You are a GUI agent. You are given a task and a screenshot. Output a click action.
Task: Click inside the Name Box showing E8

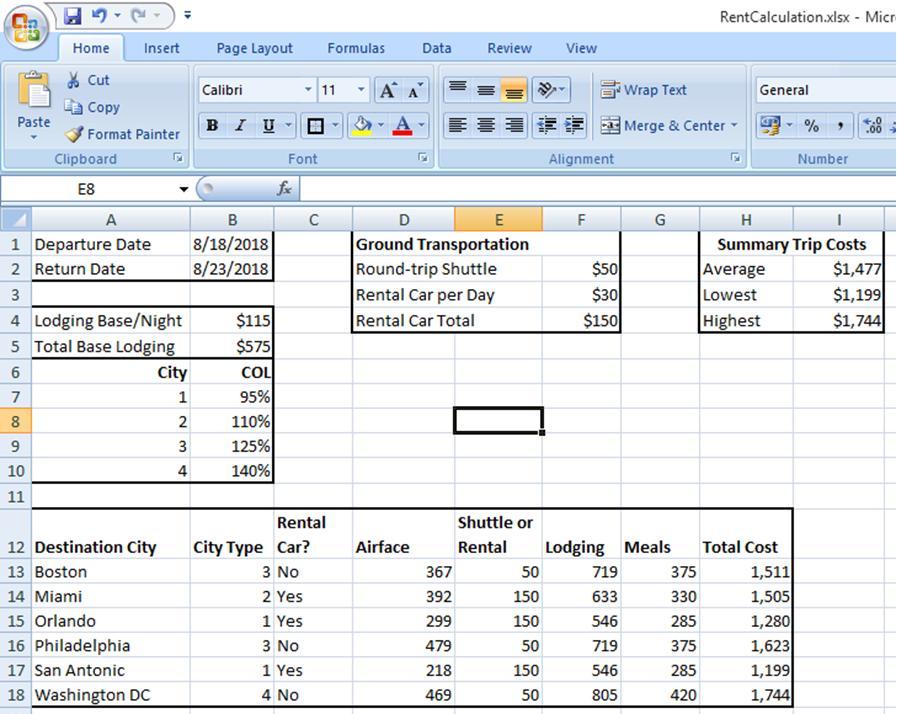pyautogui.click(x=85, y=189)
